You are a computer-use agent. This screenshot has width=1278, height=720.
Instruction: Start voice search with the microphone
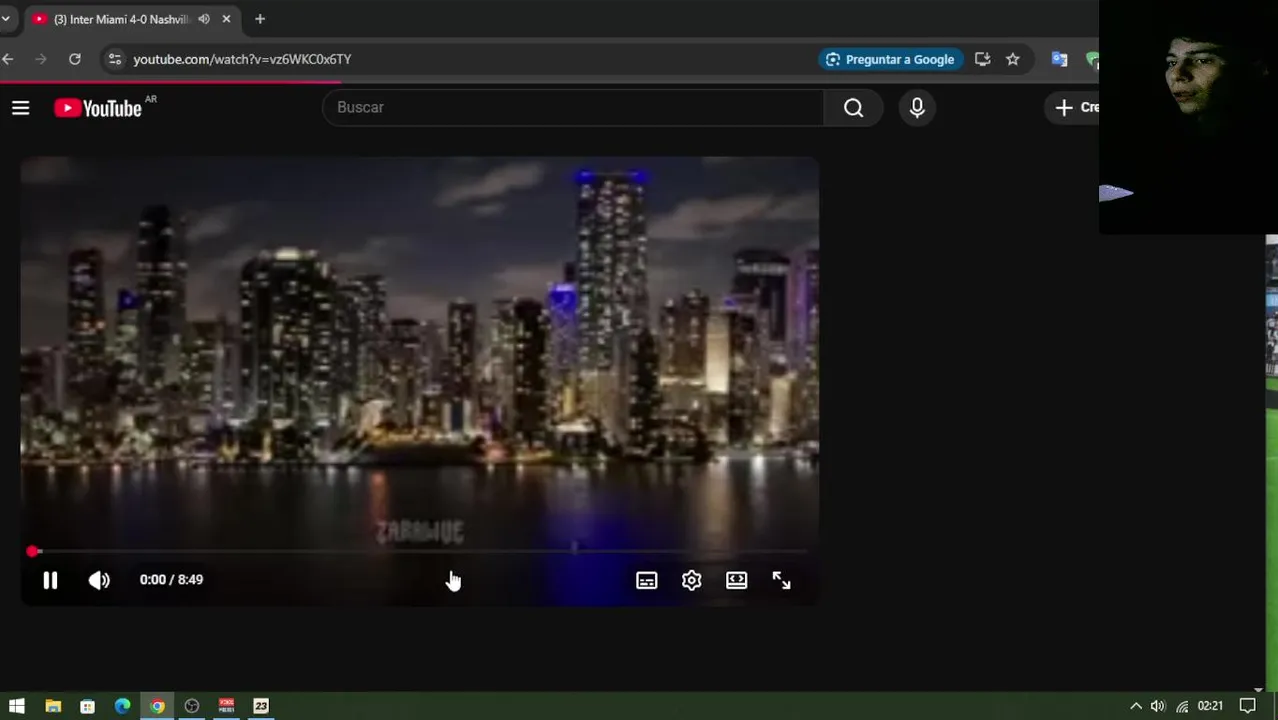click(917, 107)
